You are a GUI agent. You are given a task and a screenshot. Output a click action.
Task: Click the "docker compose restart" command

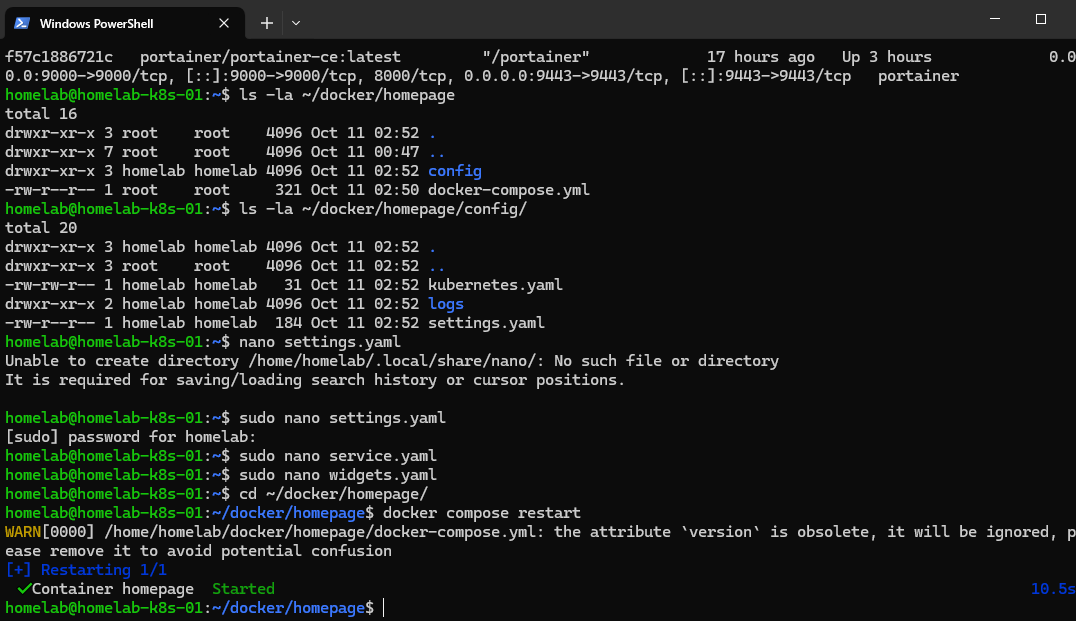click(482, 513)
